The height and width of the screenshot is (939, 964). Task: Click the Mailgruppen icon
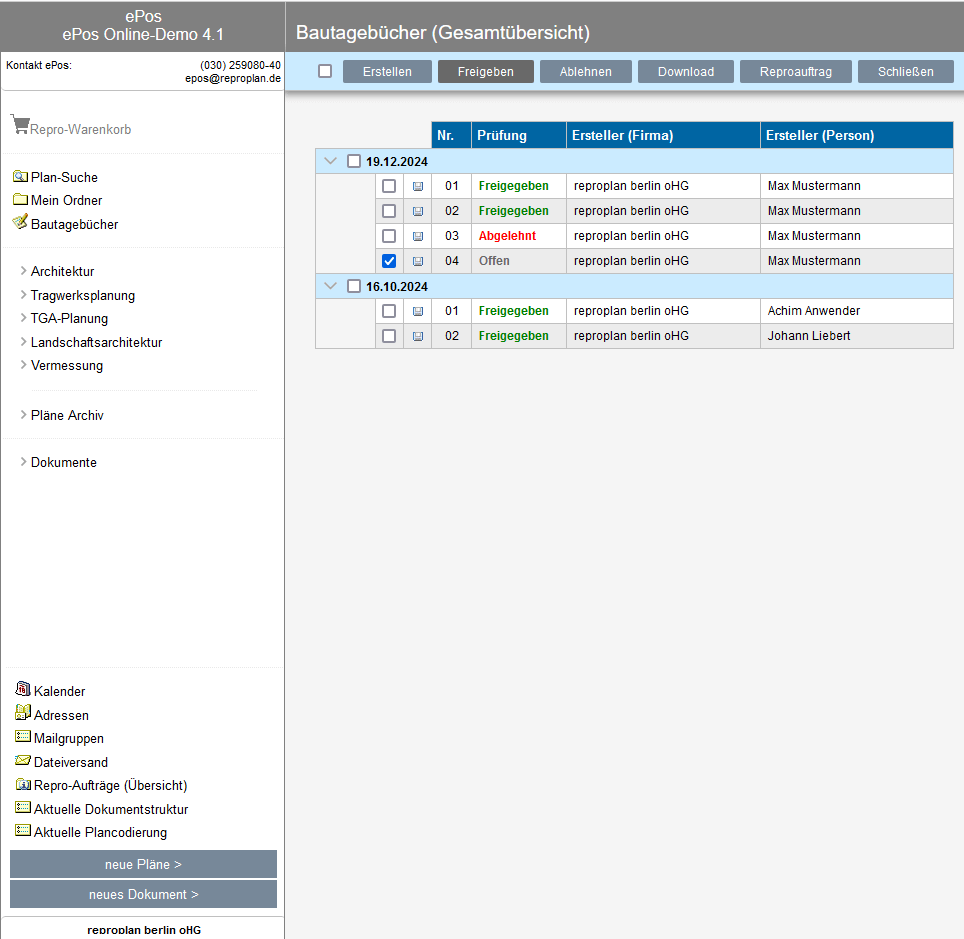coord(23,736)
